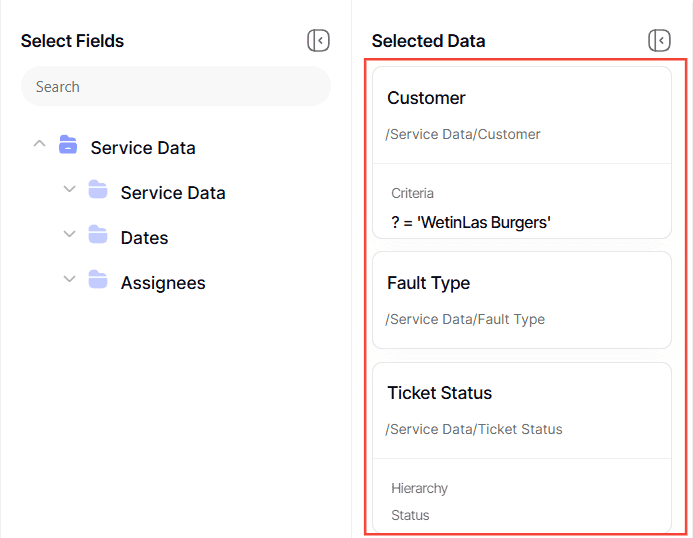Viewport: 693px width, 538px height.
Task: Click the root Service Data folder icon
Action: (68, 145)
